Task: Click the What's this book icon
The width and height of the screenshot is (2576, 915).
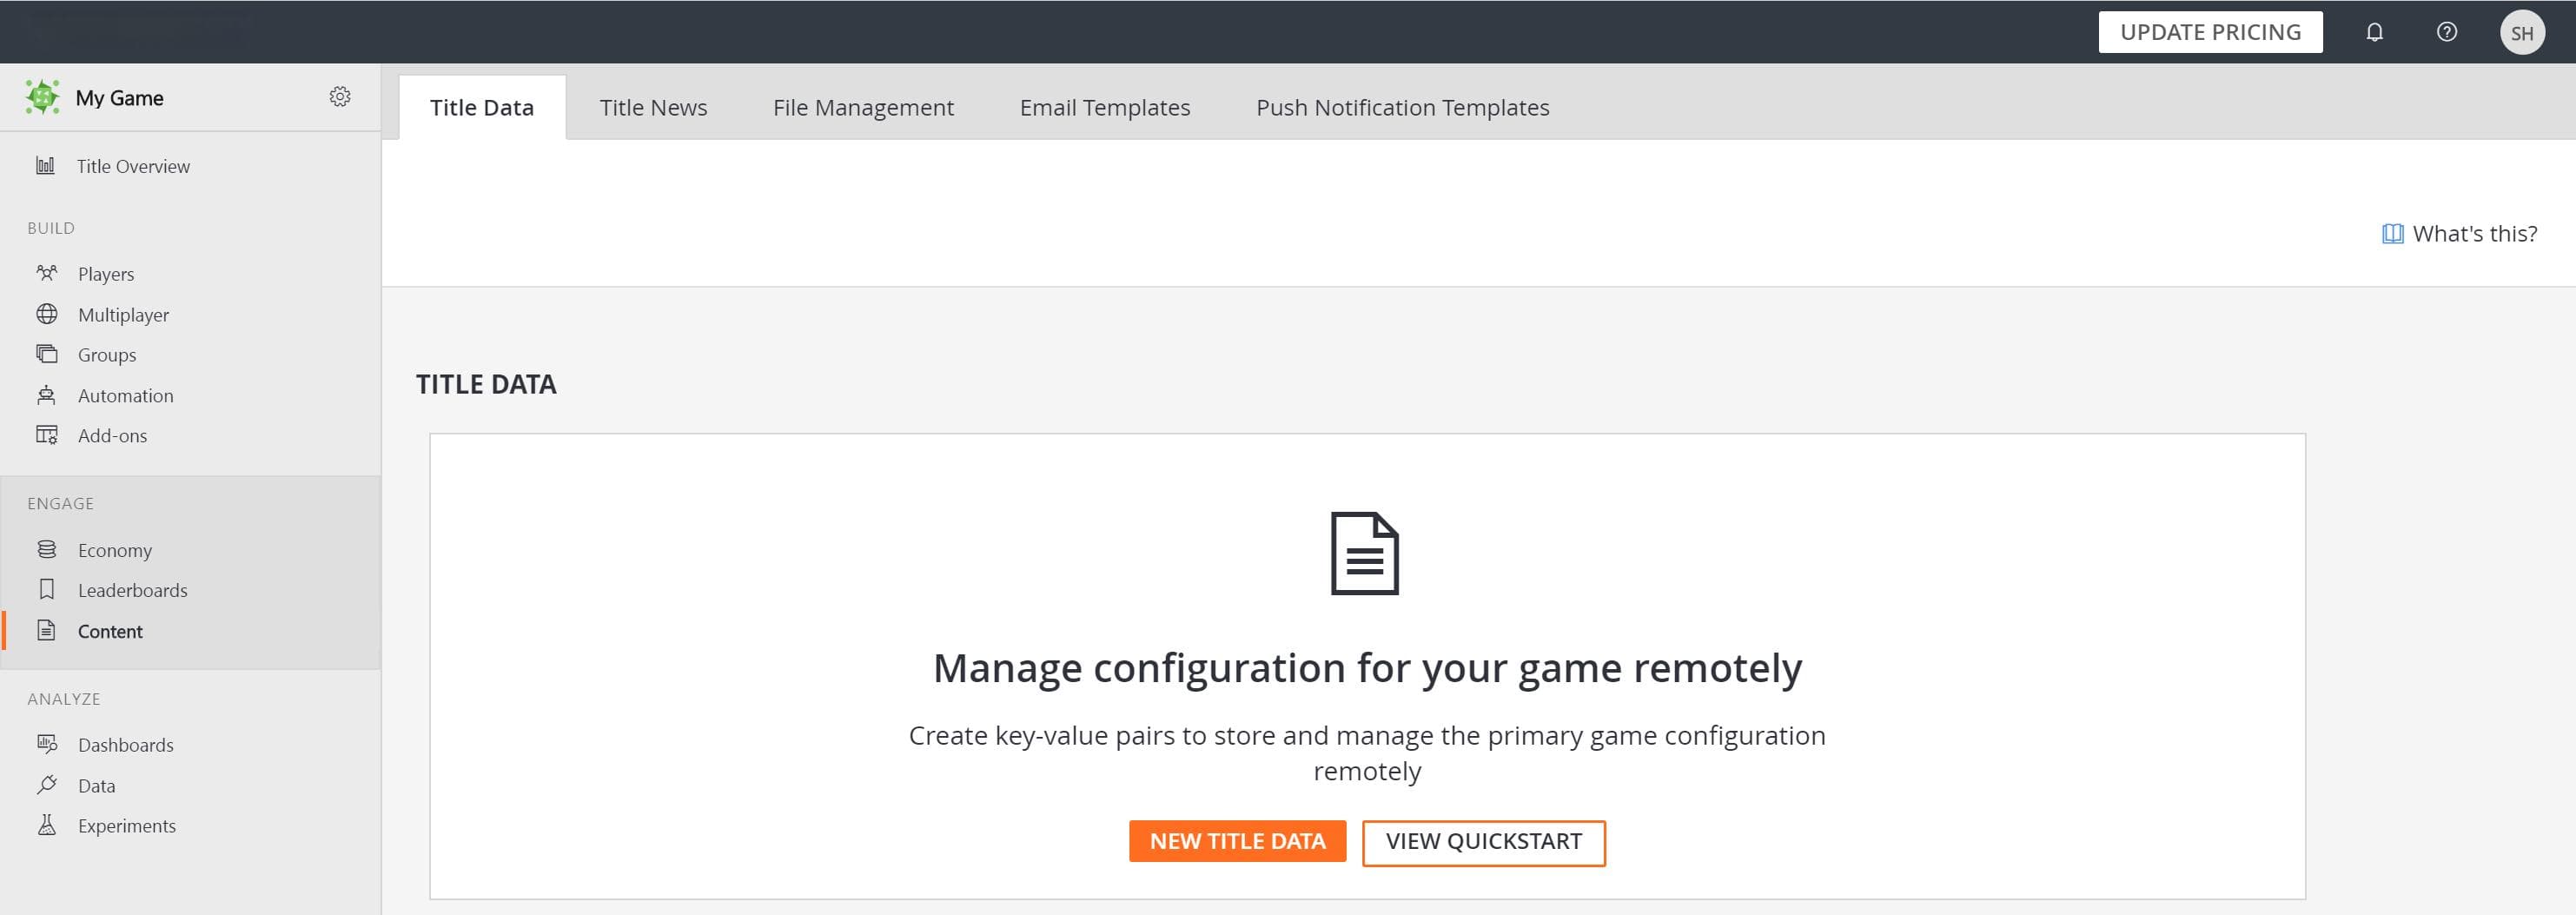Action: click(2392, 234)
